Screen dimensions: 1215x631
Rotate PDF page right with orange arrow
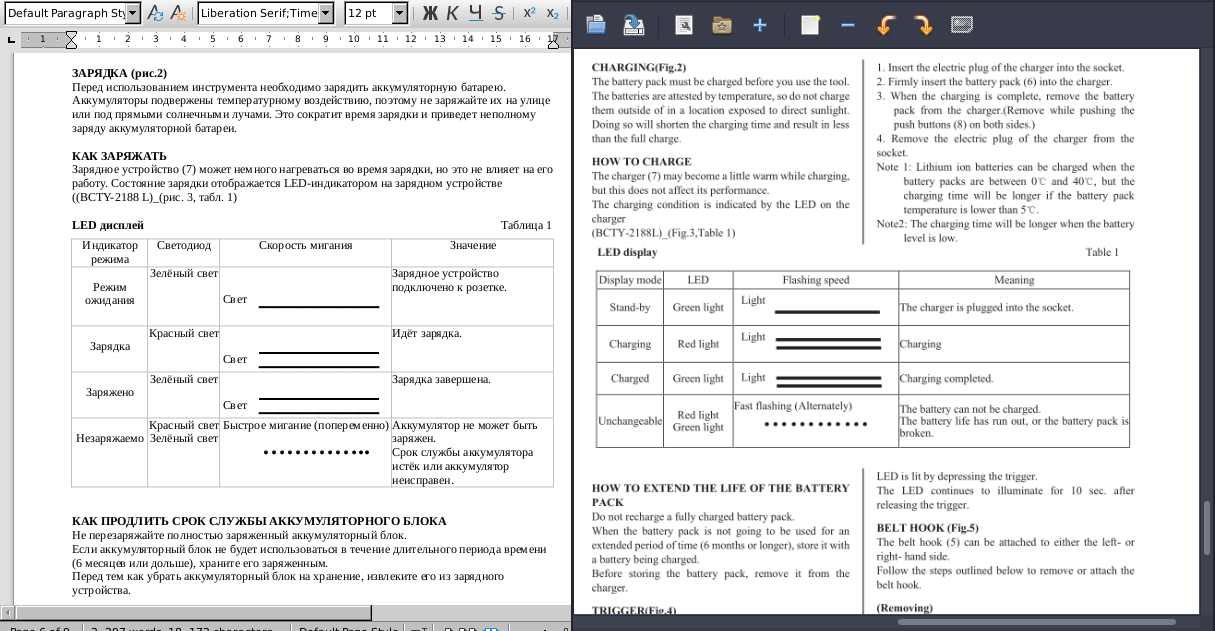click(x=924, y=25)
